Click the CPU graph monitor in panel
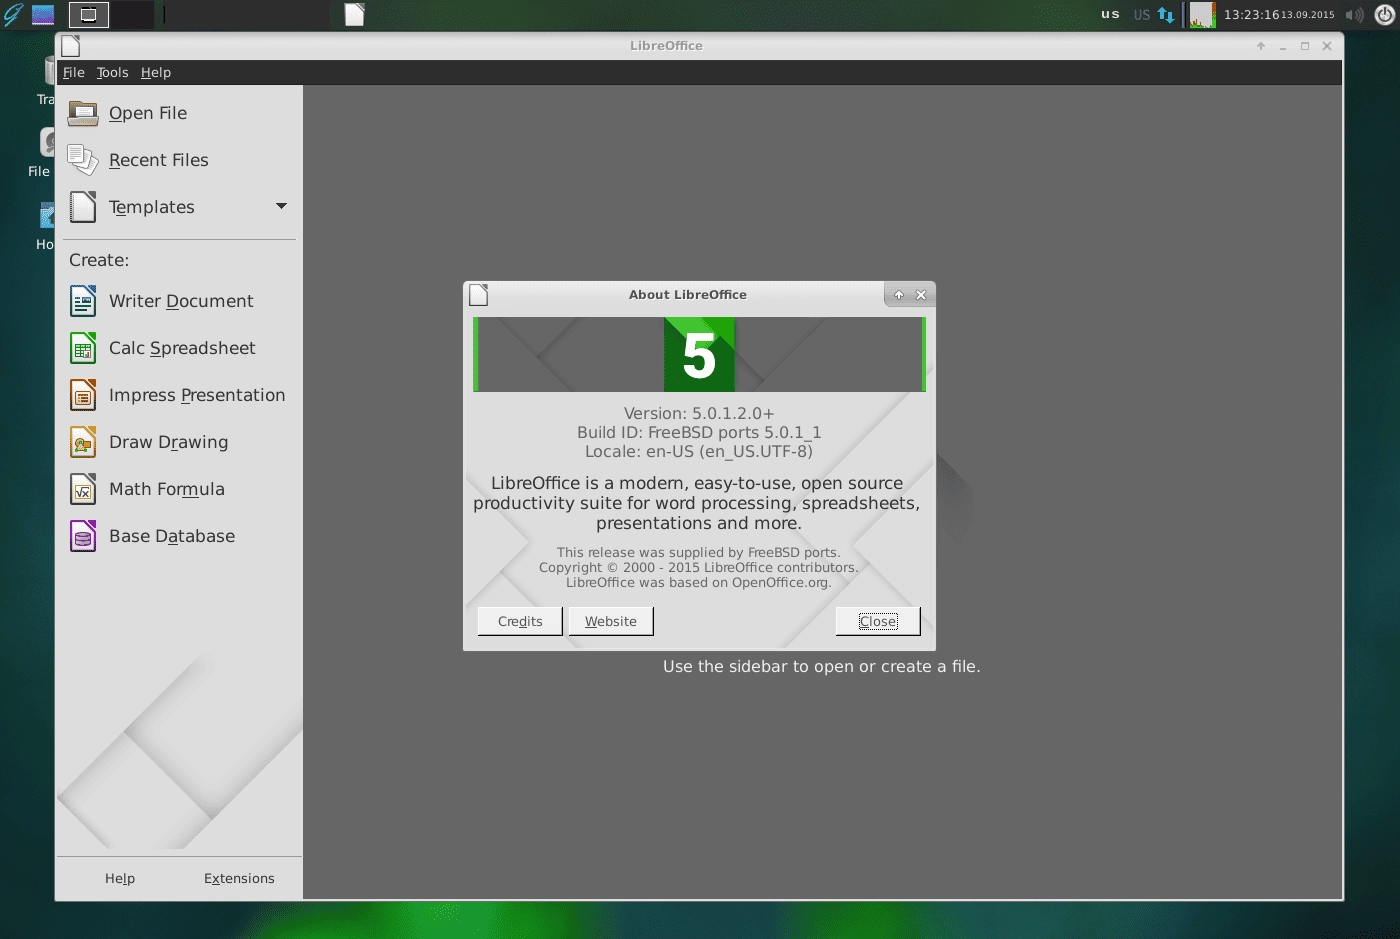Image resolution: width=1400 pixels, height=939 pixels. tap(1202, 15)
